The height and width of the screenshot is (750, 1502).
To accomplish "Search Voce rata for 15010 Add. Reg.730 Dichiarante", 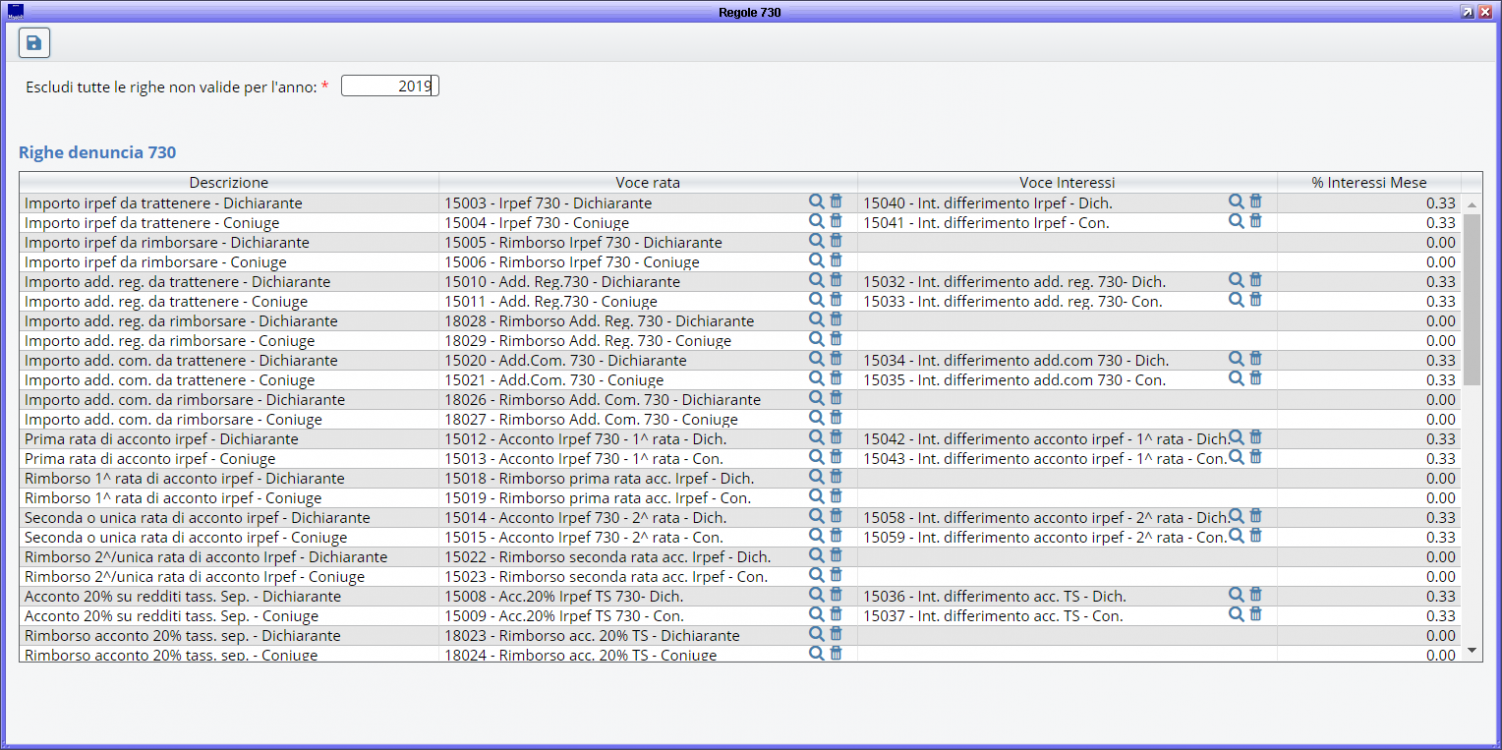I will coord(816,281).
